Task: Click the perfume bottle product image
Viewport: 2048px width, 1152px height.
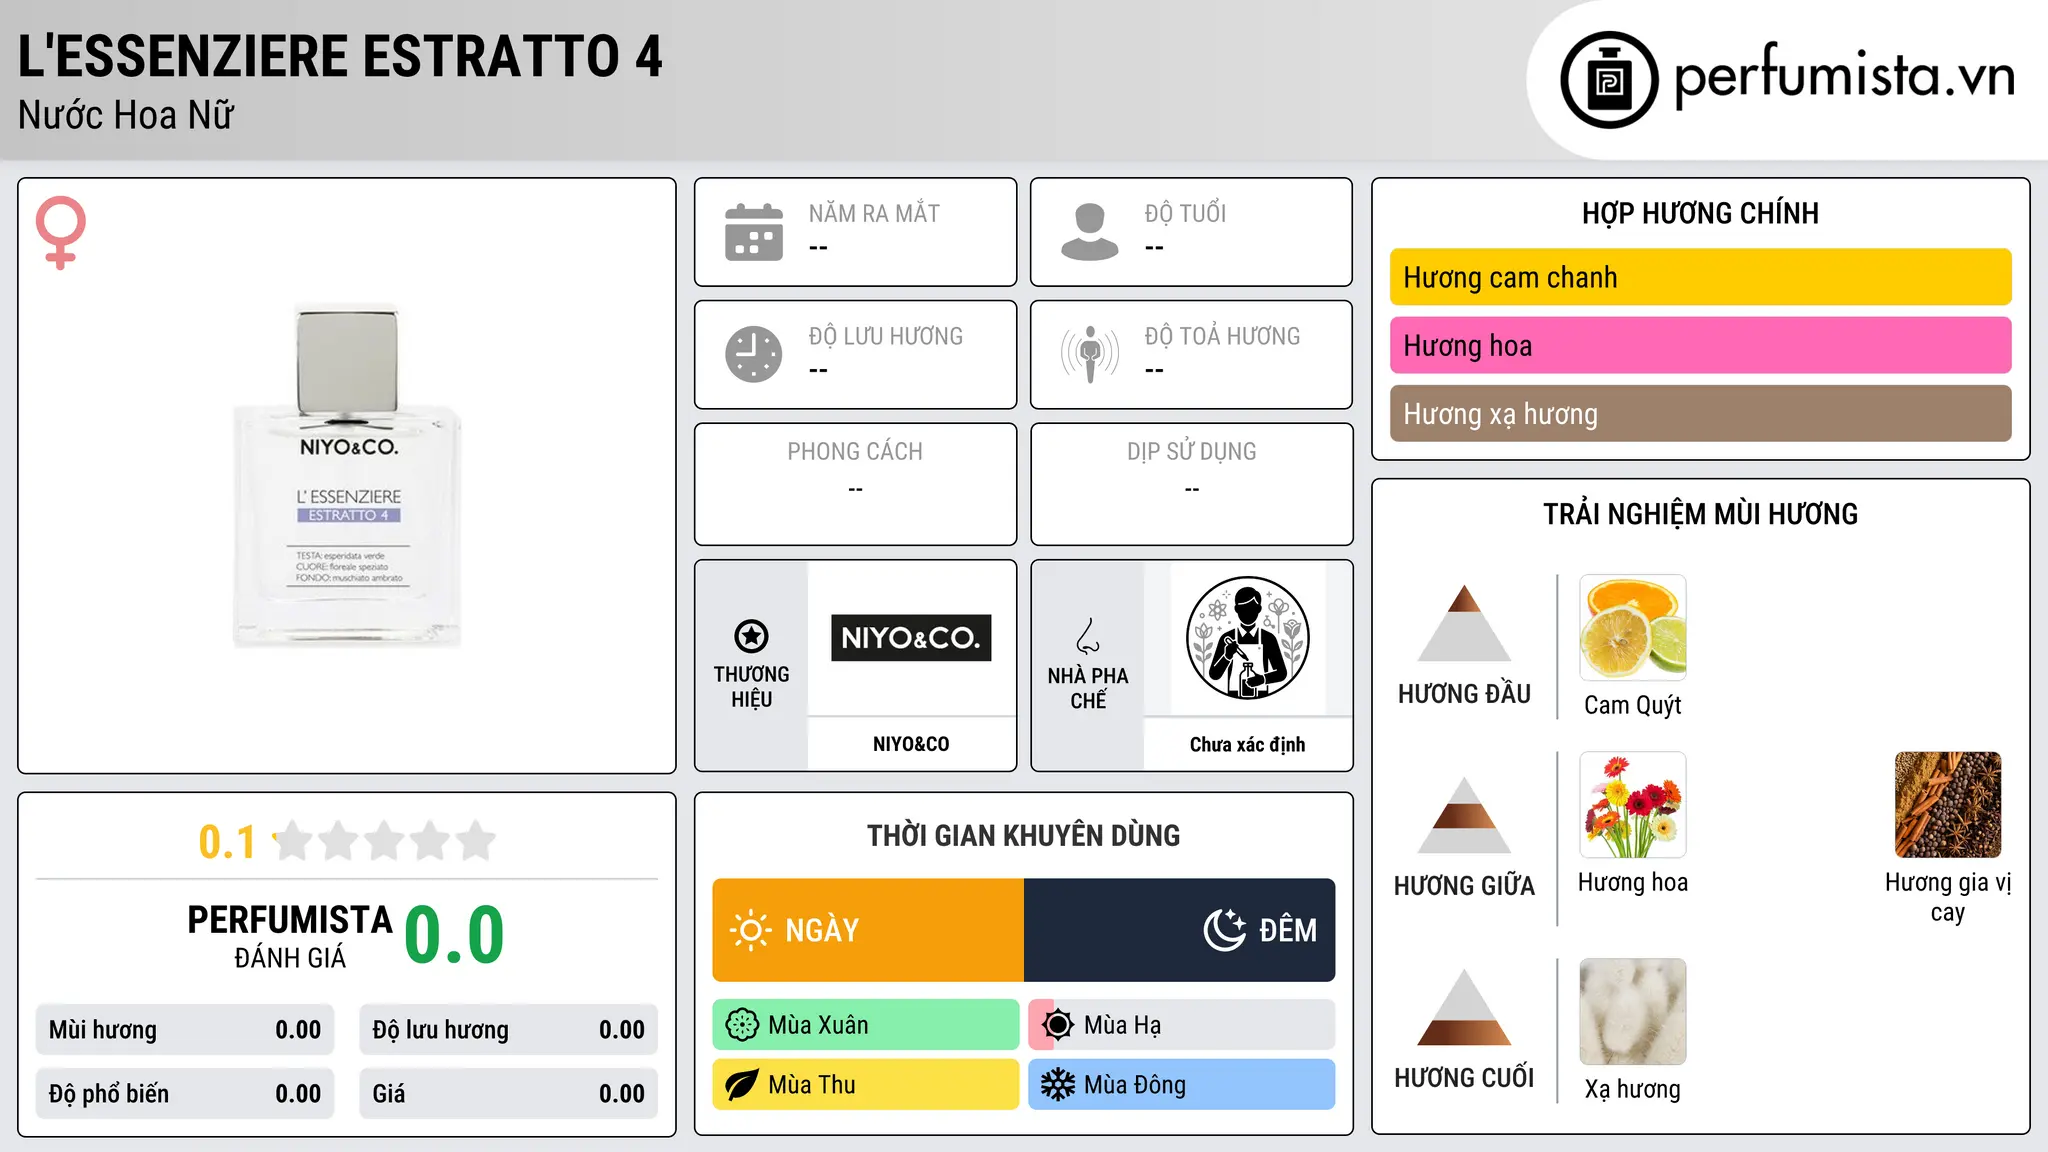Action: 347,476
